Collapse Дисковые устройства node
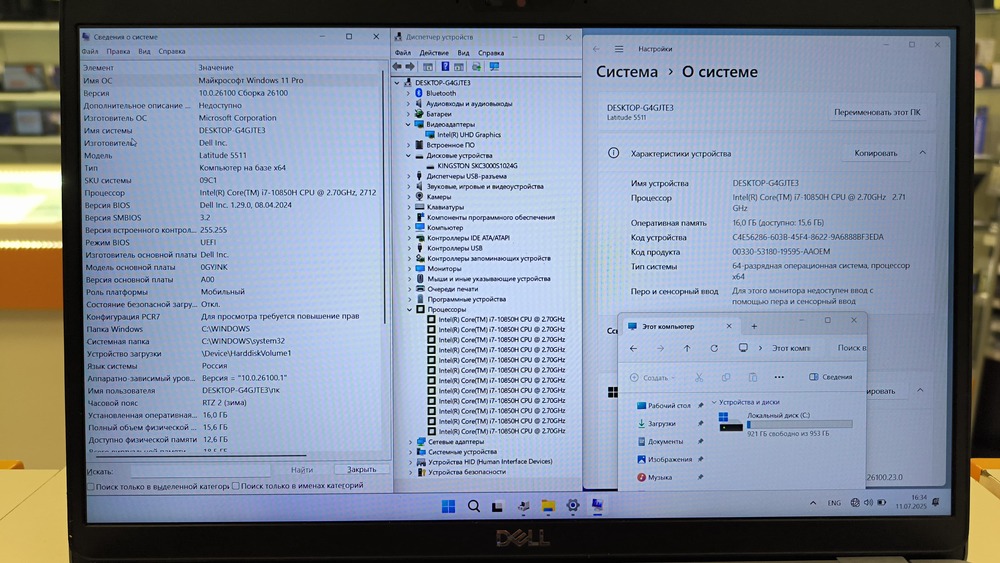 [x=409, y=156]
